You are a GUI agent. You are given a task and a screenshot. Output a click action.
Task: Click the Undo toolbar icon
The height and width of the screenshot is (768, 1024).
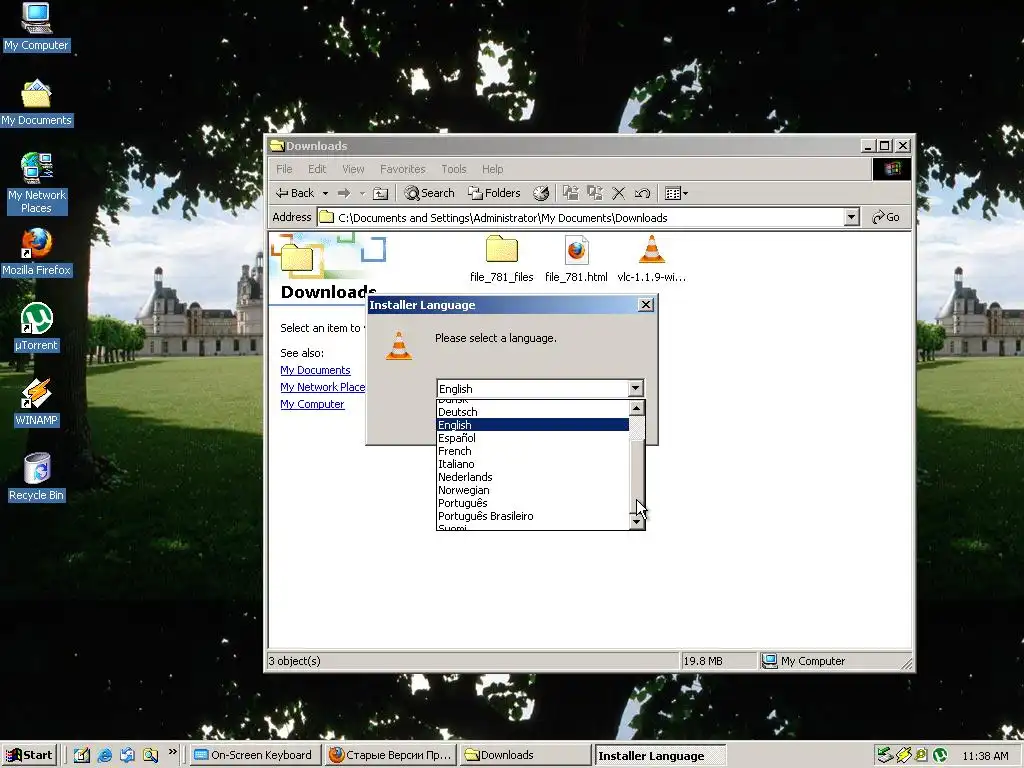[x=642, y=193]
